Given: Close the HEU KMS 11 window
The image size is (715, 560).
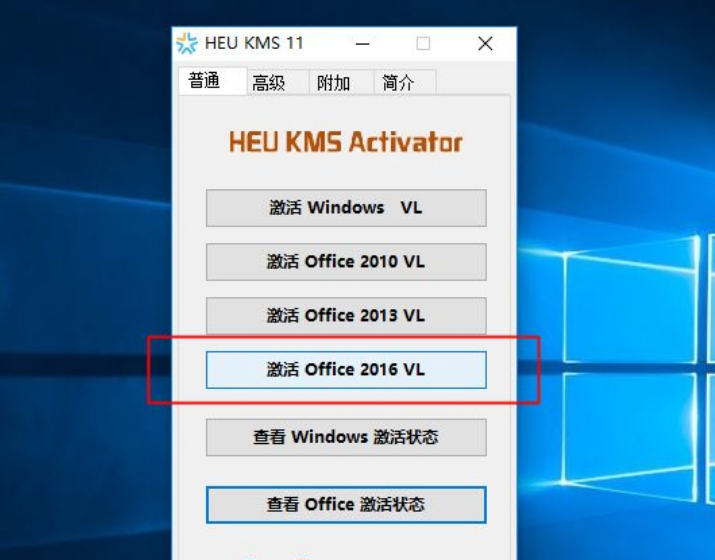Looking at the screenshot, I should 485,44.
